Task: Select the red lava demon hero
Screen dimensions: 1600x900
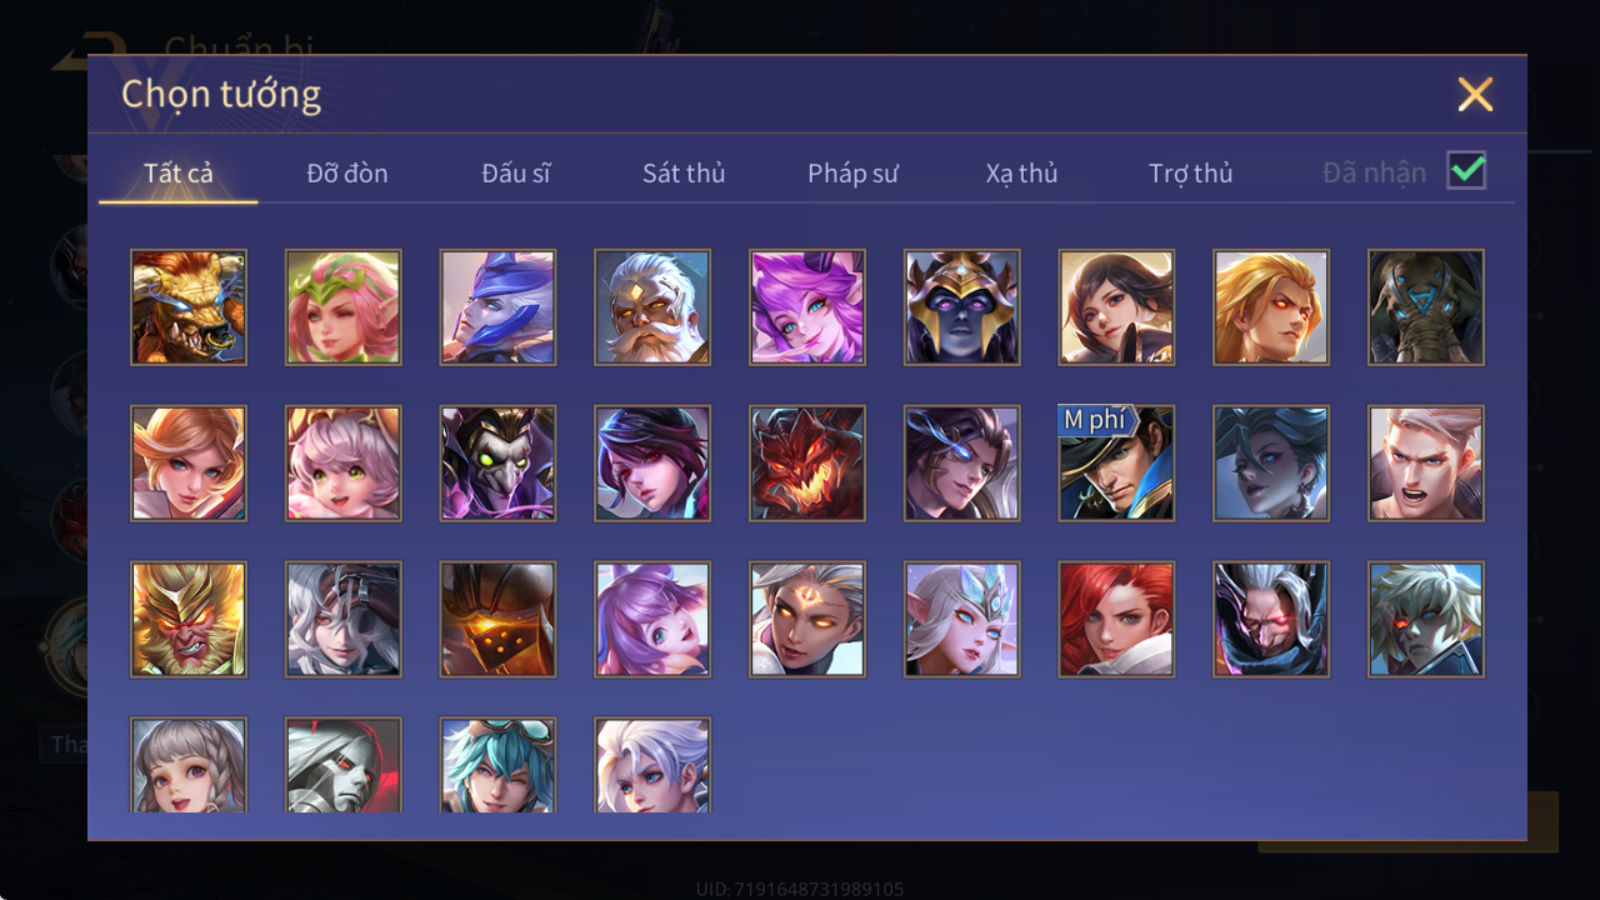Action: click(x=807, y=463)
